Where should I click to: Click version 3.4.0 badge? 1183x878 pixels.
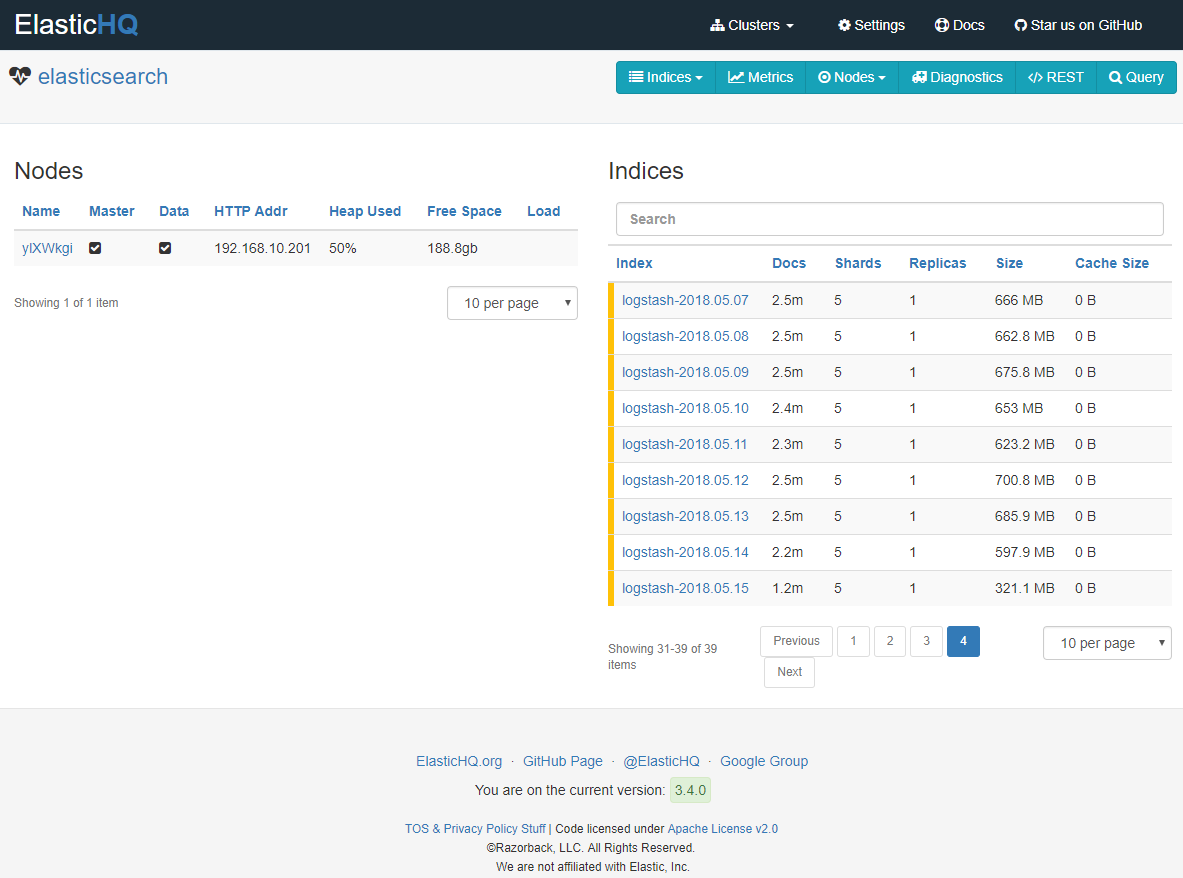coord(690,791)
